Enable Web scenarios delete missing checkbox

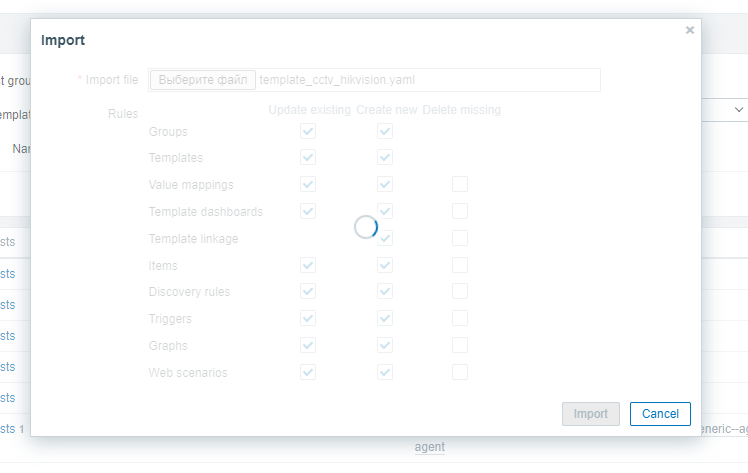point(460,372)
